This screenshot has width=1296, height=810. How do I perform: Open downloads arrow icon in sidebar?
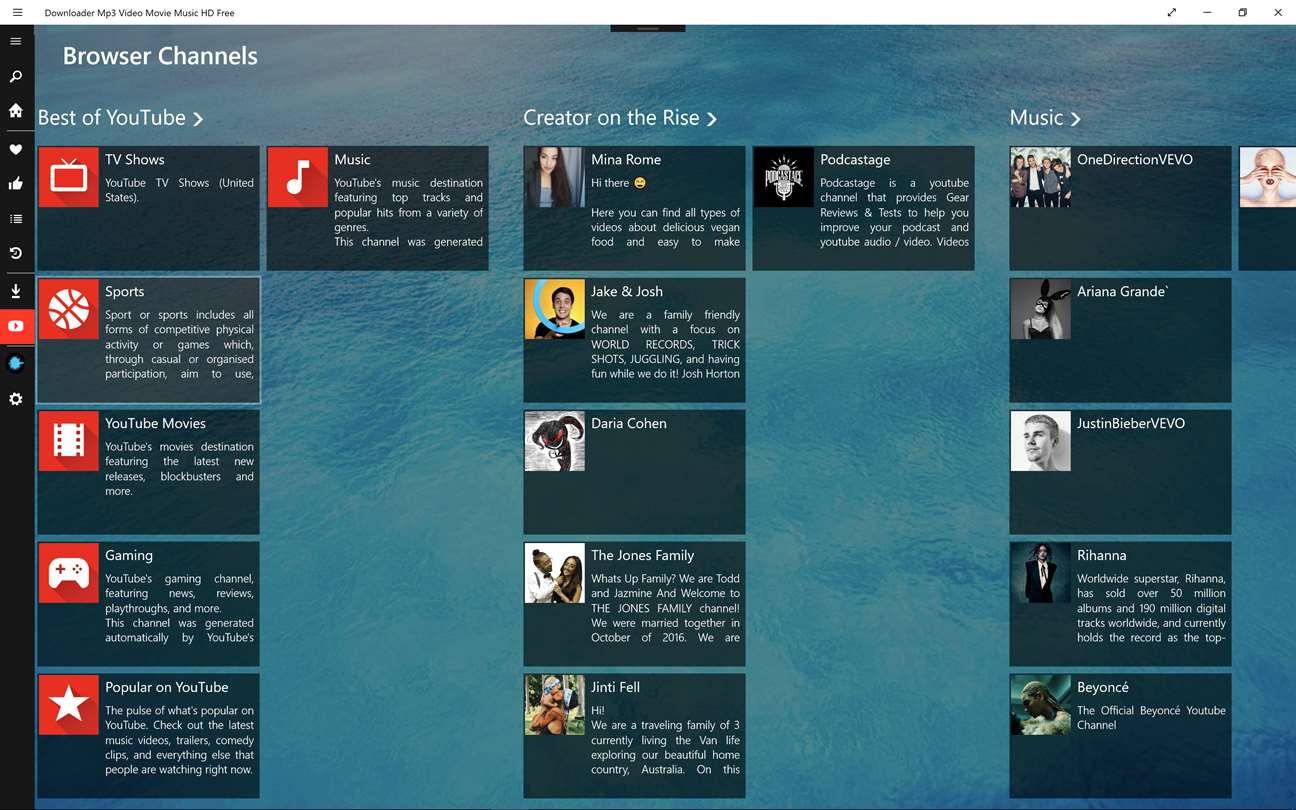(x=15, y=291)
